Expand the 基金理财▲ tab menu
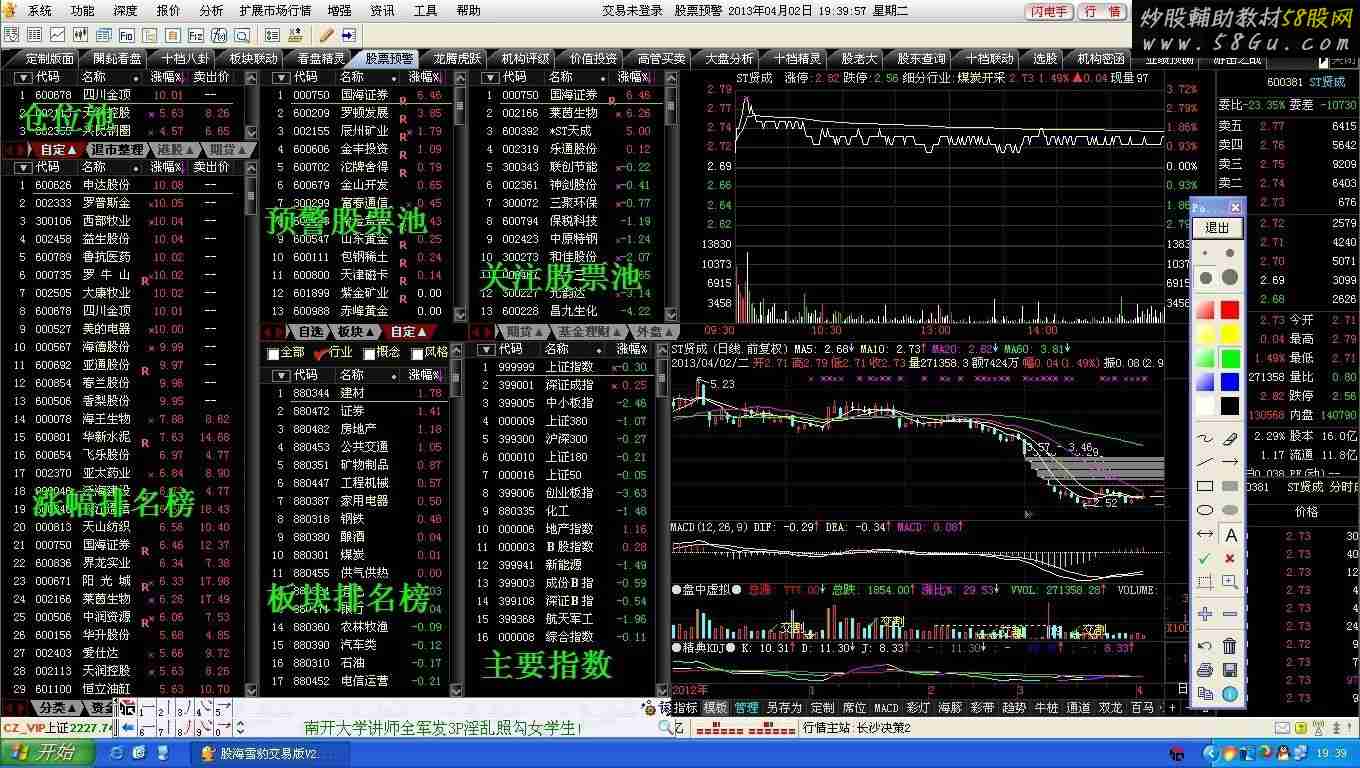Screen dimensions: 1360x768 [x=591, y=331]
